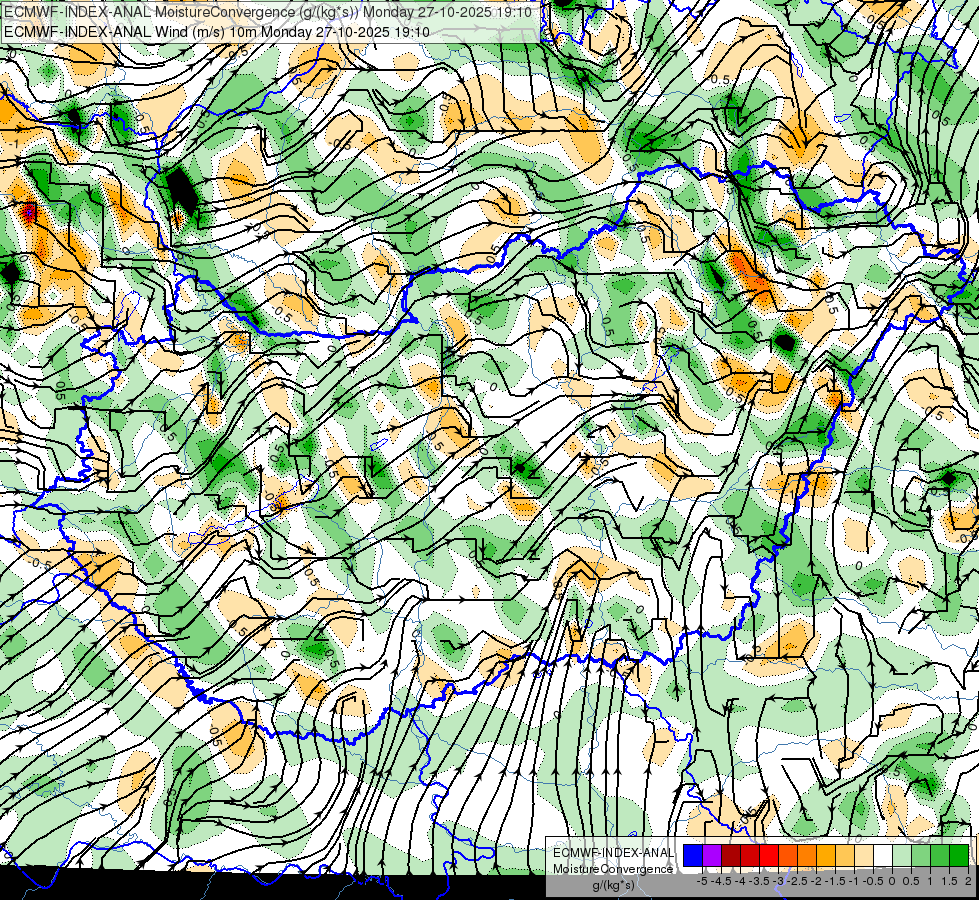Click the legend tick value 2
Screen dimensions: 979x900
point(968,881)
